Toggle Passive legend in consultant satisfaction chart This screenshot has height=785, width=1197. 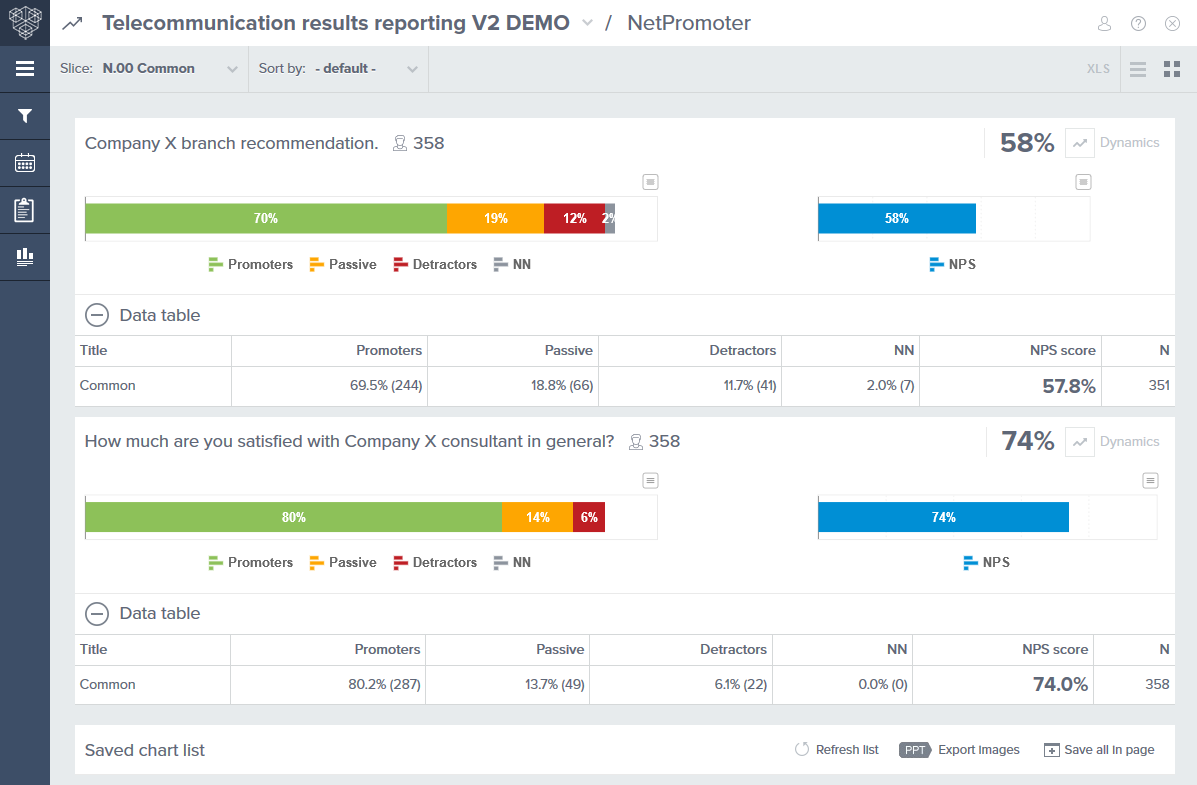click(343, 563)
